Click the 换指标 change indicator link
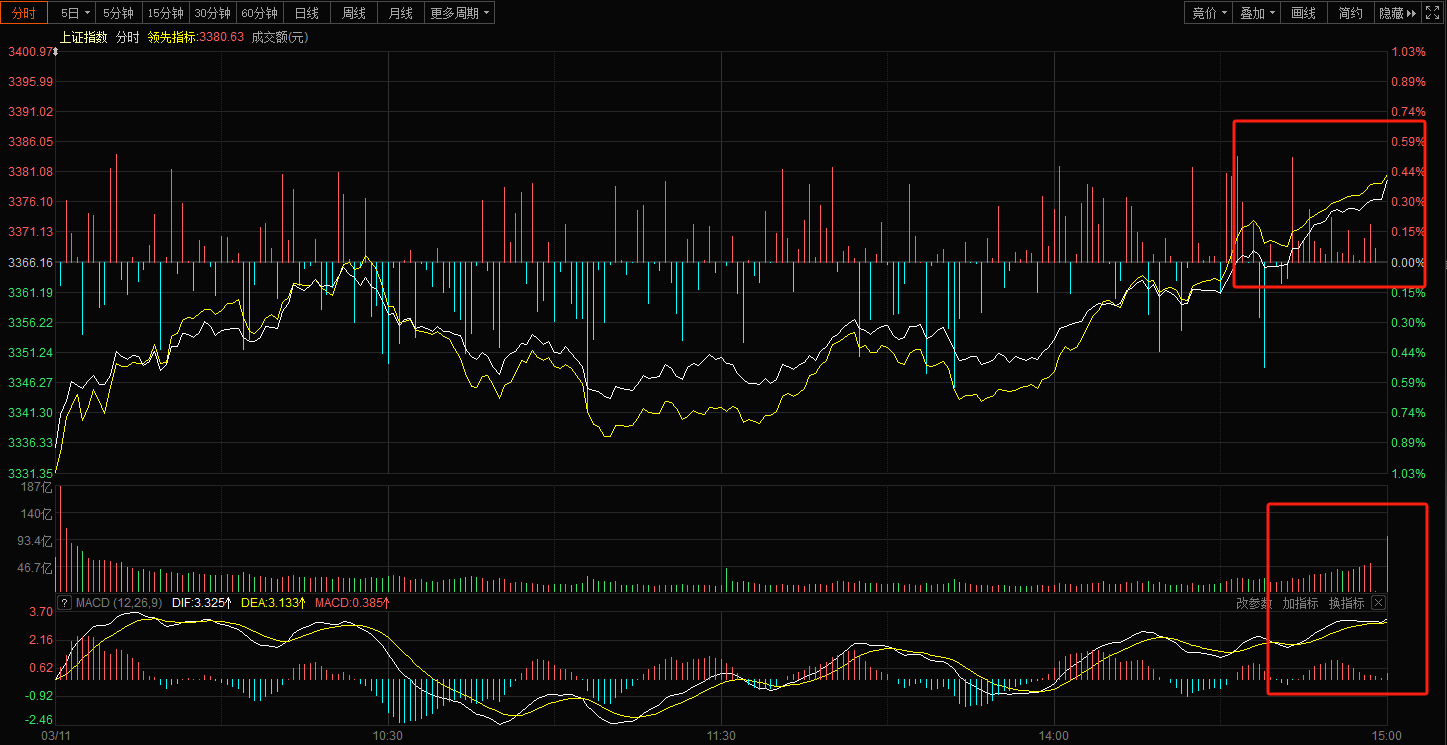 1346,603
